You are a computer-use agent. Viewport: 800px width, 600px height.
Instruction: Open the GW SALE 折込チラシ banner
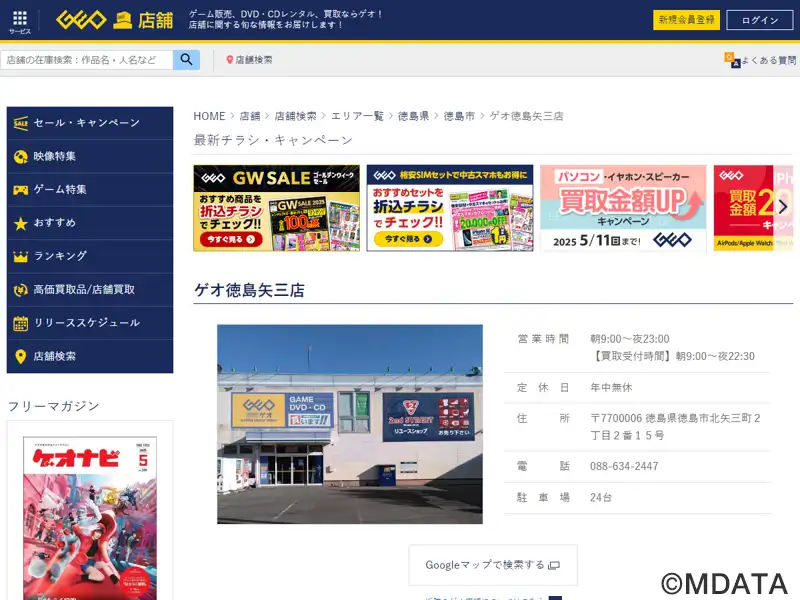tap(277, 208)
